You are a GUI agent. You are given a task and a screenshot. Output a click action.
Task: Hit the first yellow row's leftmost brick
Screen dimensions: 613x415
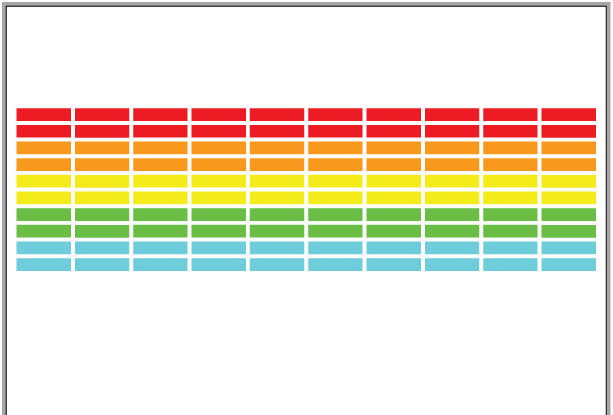43,181
